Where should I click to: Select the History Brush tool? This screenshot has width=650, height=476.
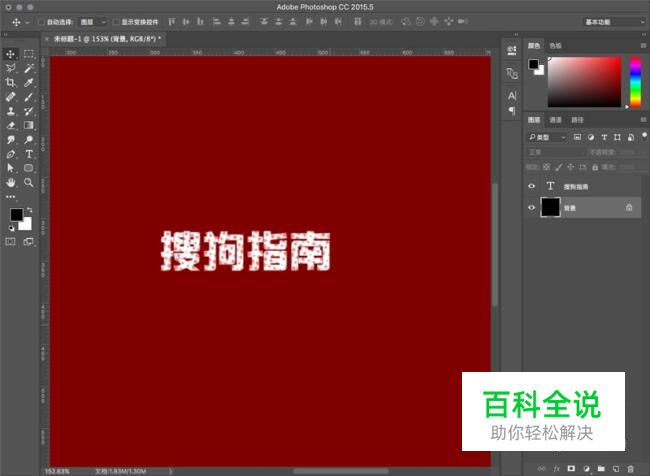click(29, 111)
